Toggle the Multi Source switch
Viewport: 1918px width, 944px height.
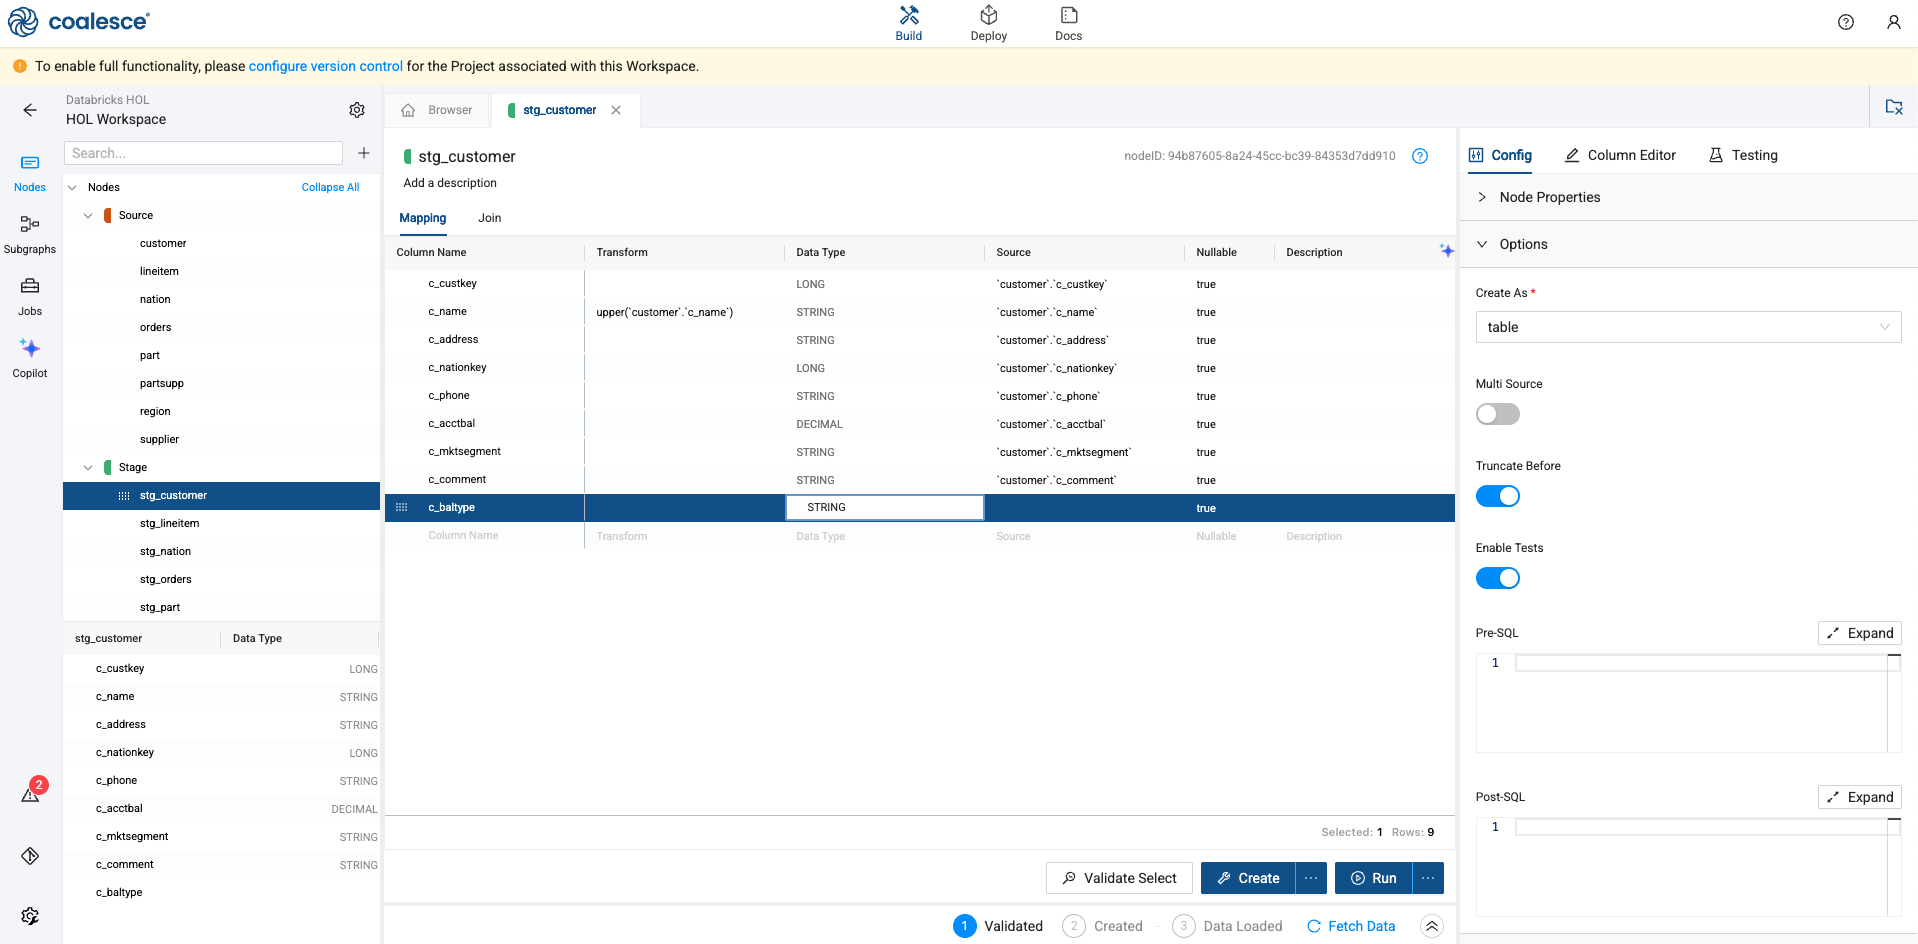pos(1498,414)
